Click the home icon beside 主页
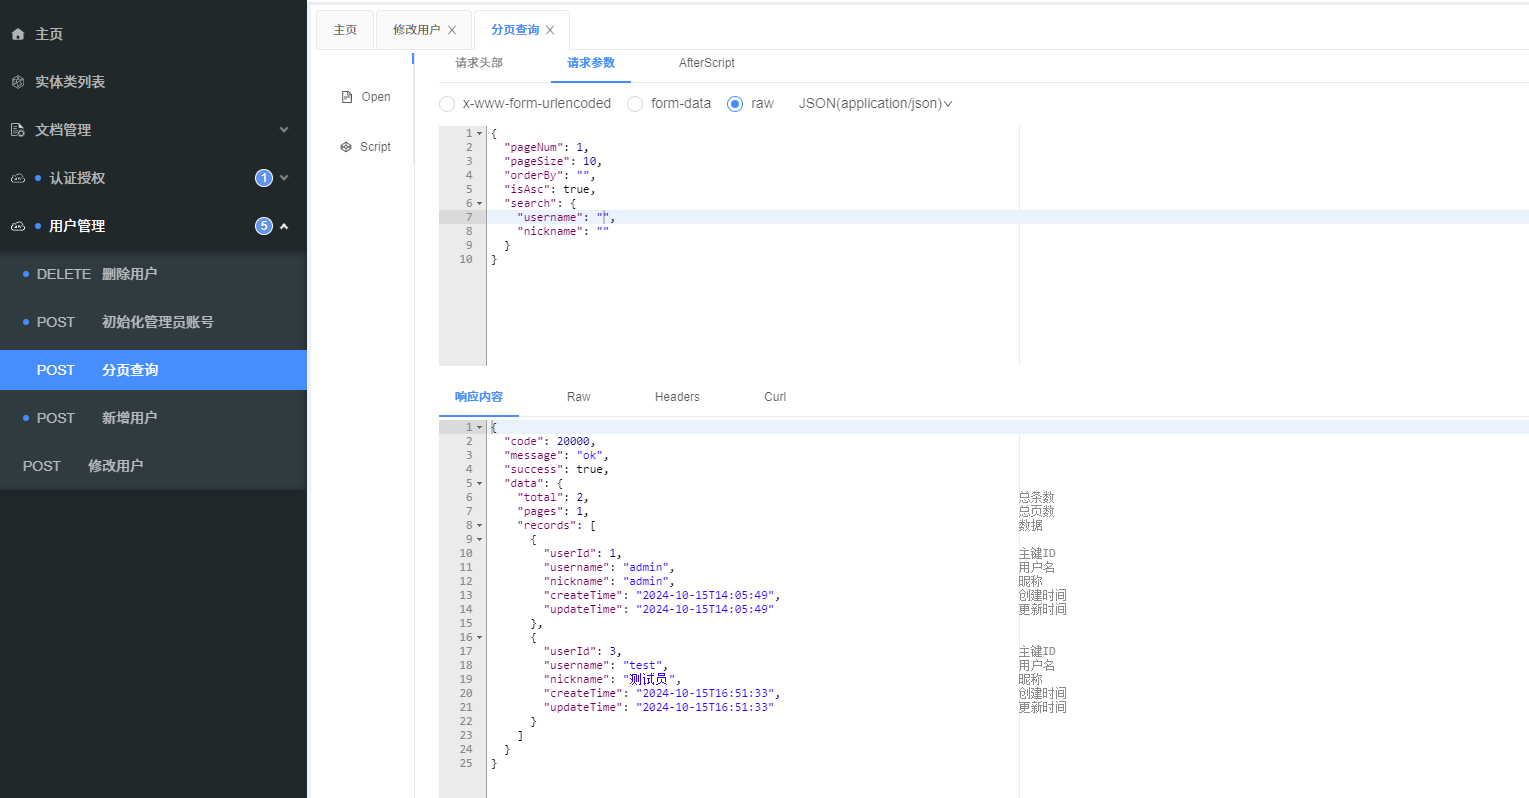The width and height of the screenshot is (1529, 798). 18,34
